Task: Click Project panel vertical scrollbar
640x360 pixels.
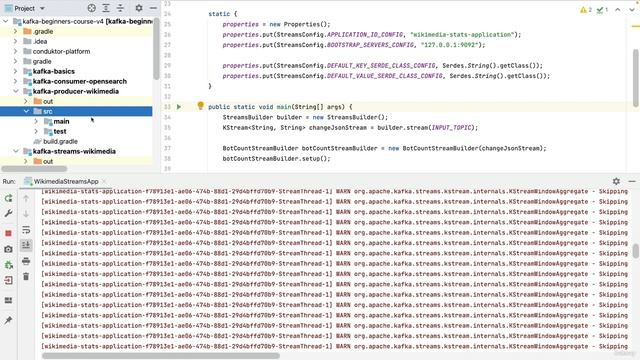Action: [156, 48]
